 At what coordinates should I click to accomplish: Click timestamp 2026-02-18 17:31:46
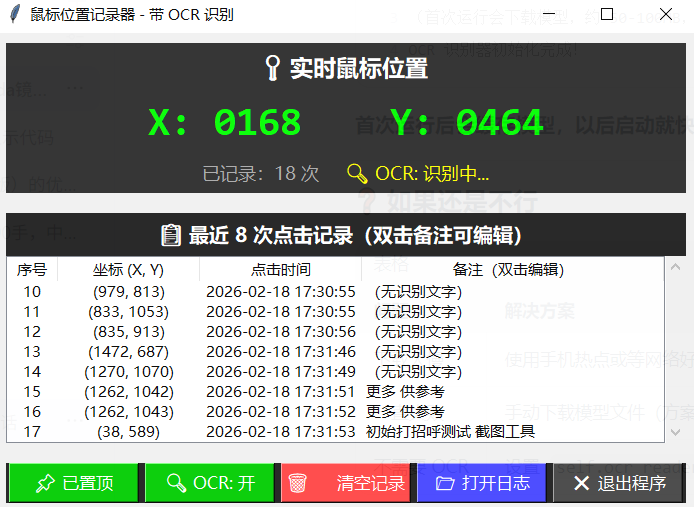[x=281, y=352]
